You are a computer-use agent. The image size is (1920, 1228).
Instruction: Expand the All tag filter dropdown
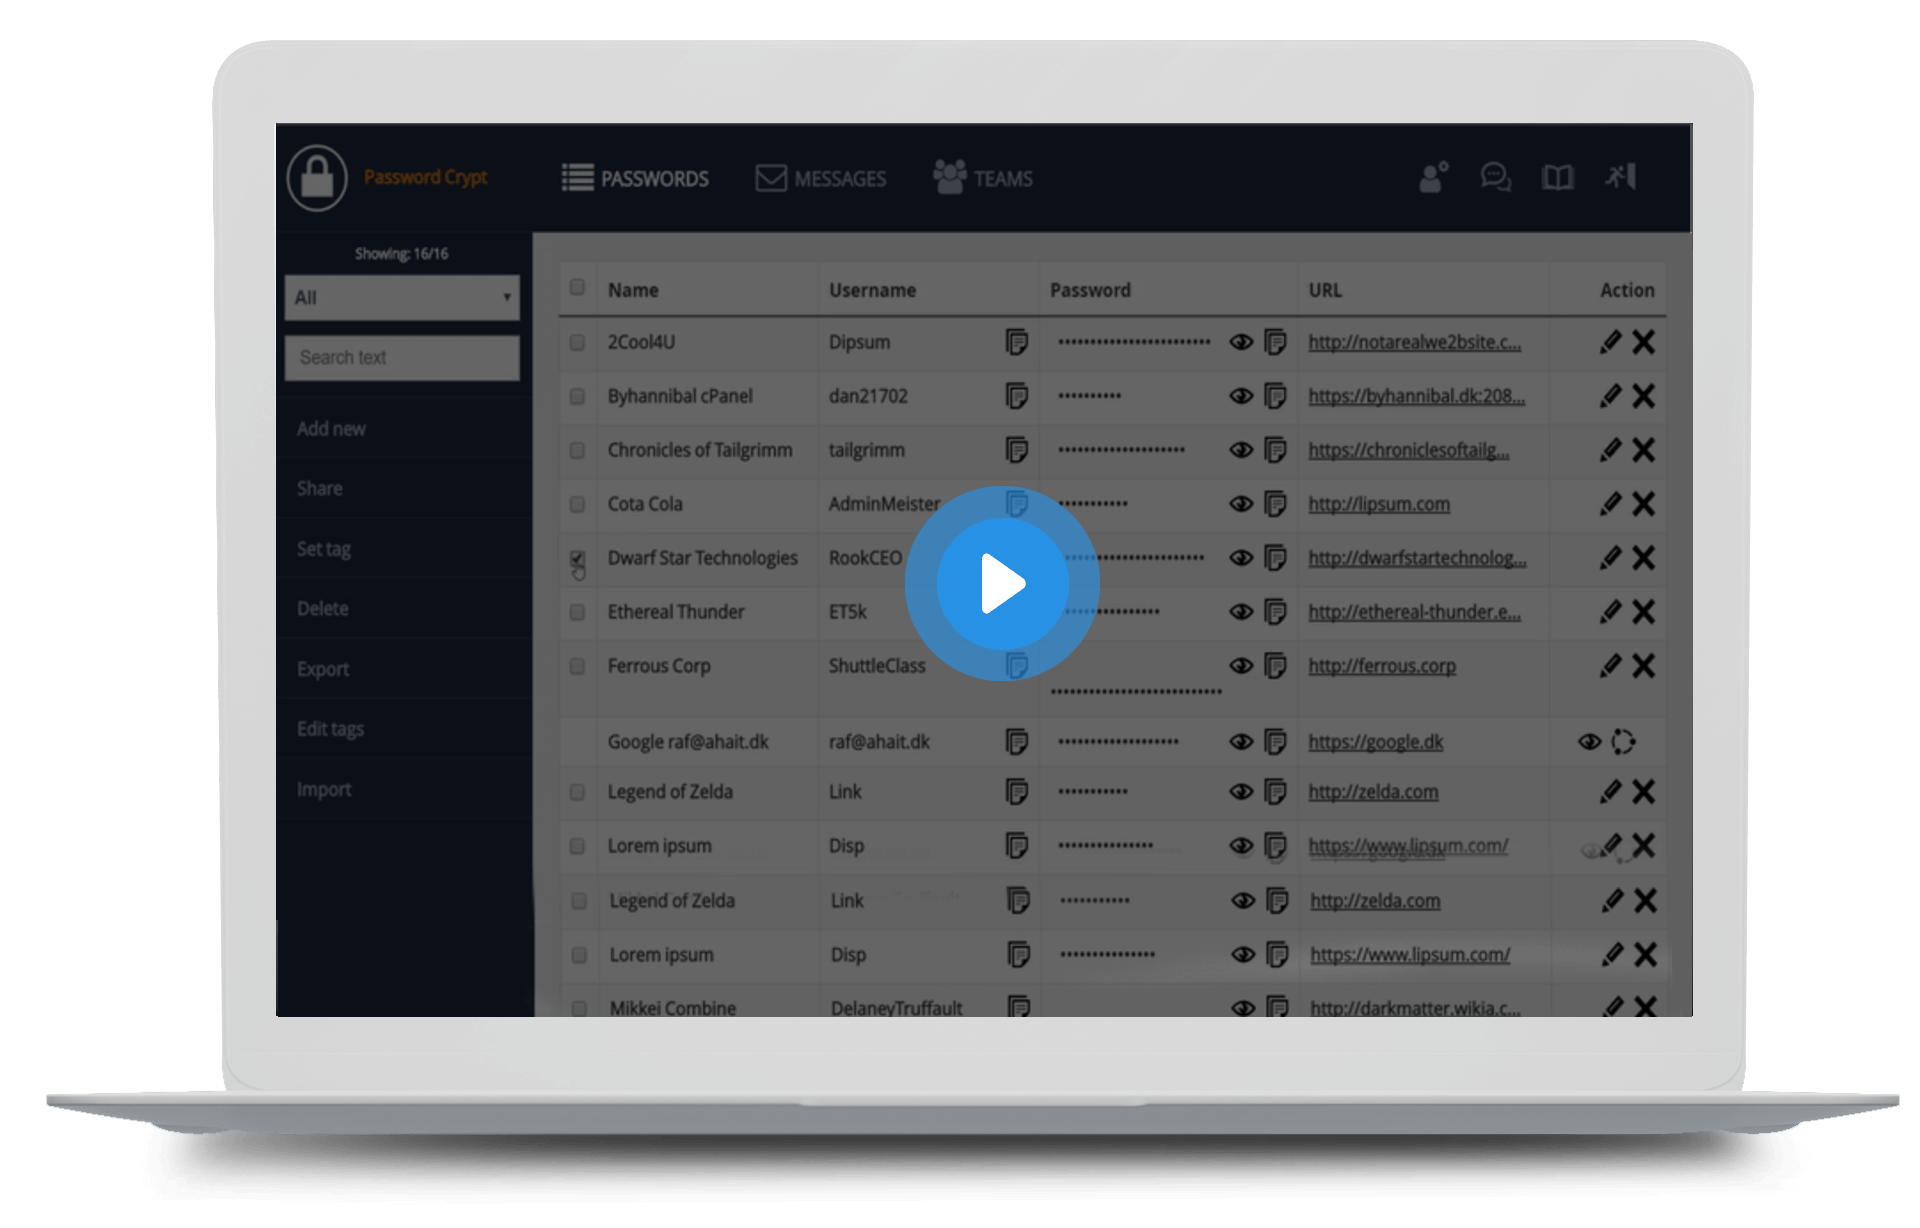coord(402,298)
